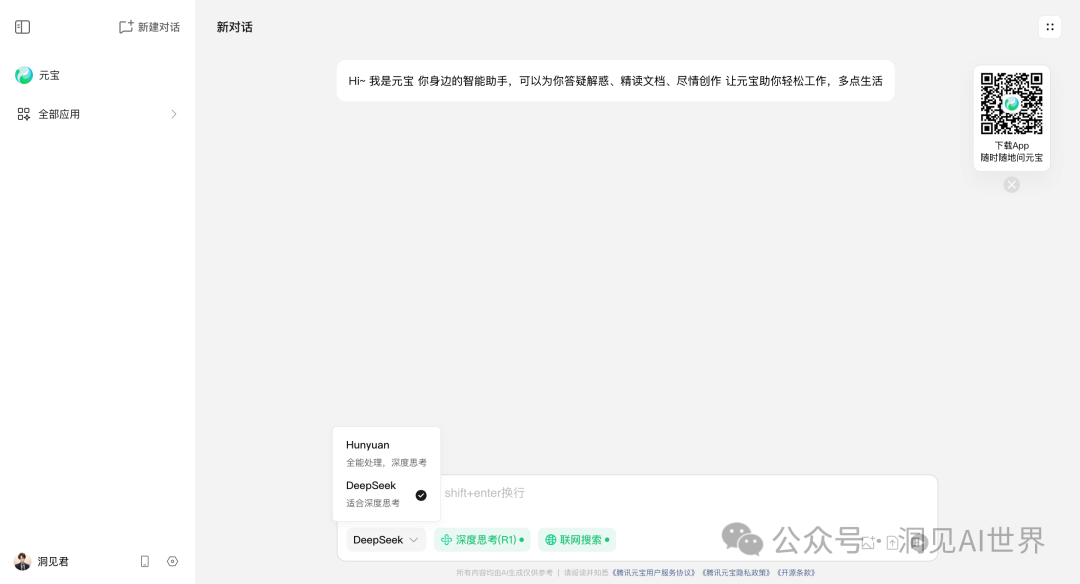
Task: Click the 联网搜索 globe icon
Action: 550,540
